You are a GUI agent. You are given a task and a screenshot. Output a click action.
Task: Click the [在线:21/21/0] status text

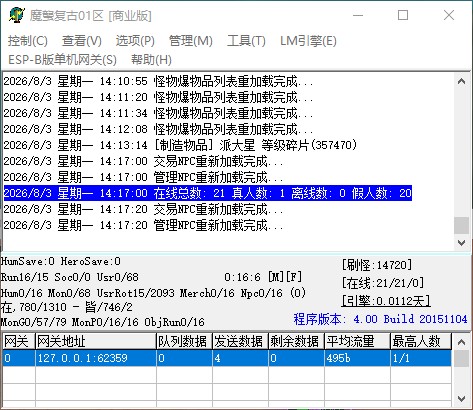(x=383, y=283)
